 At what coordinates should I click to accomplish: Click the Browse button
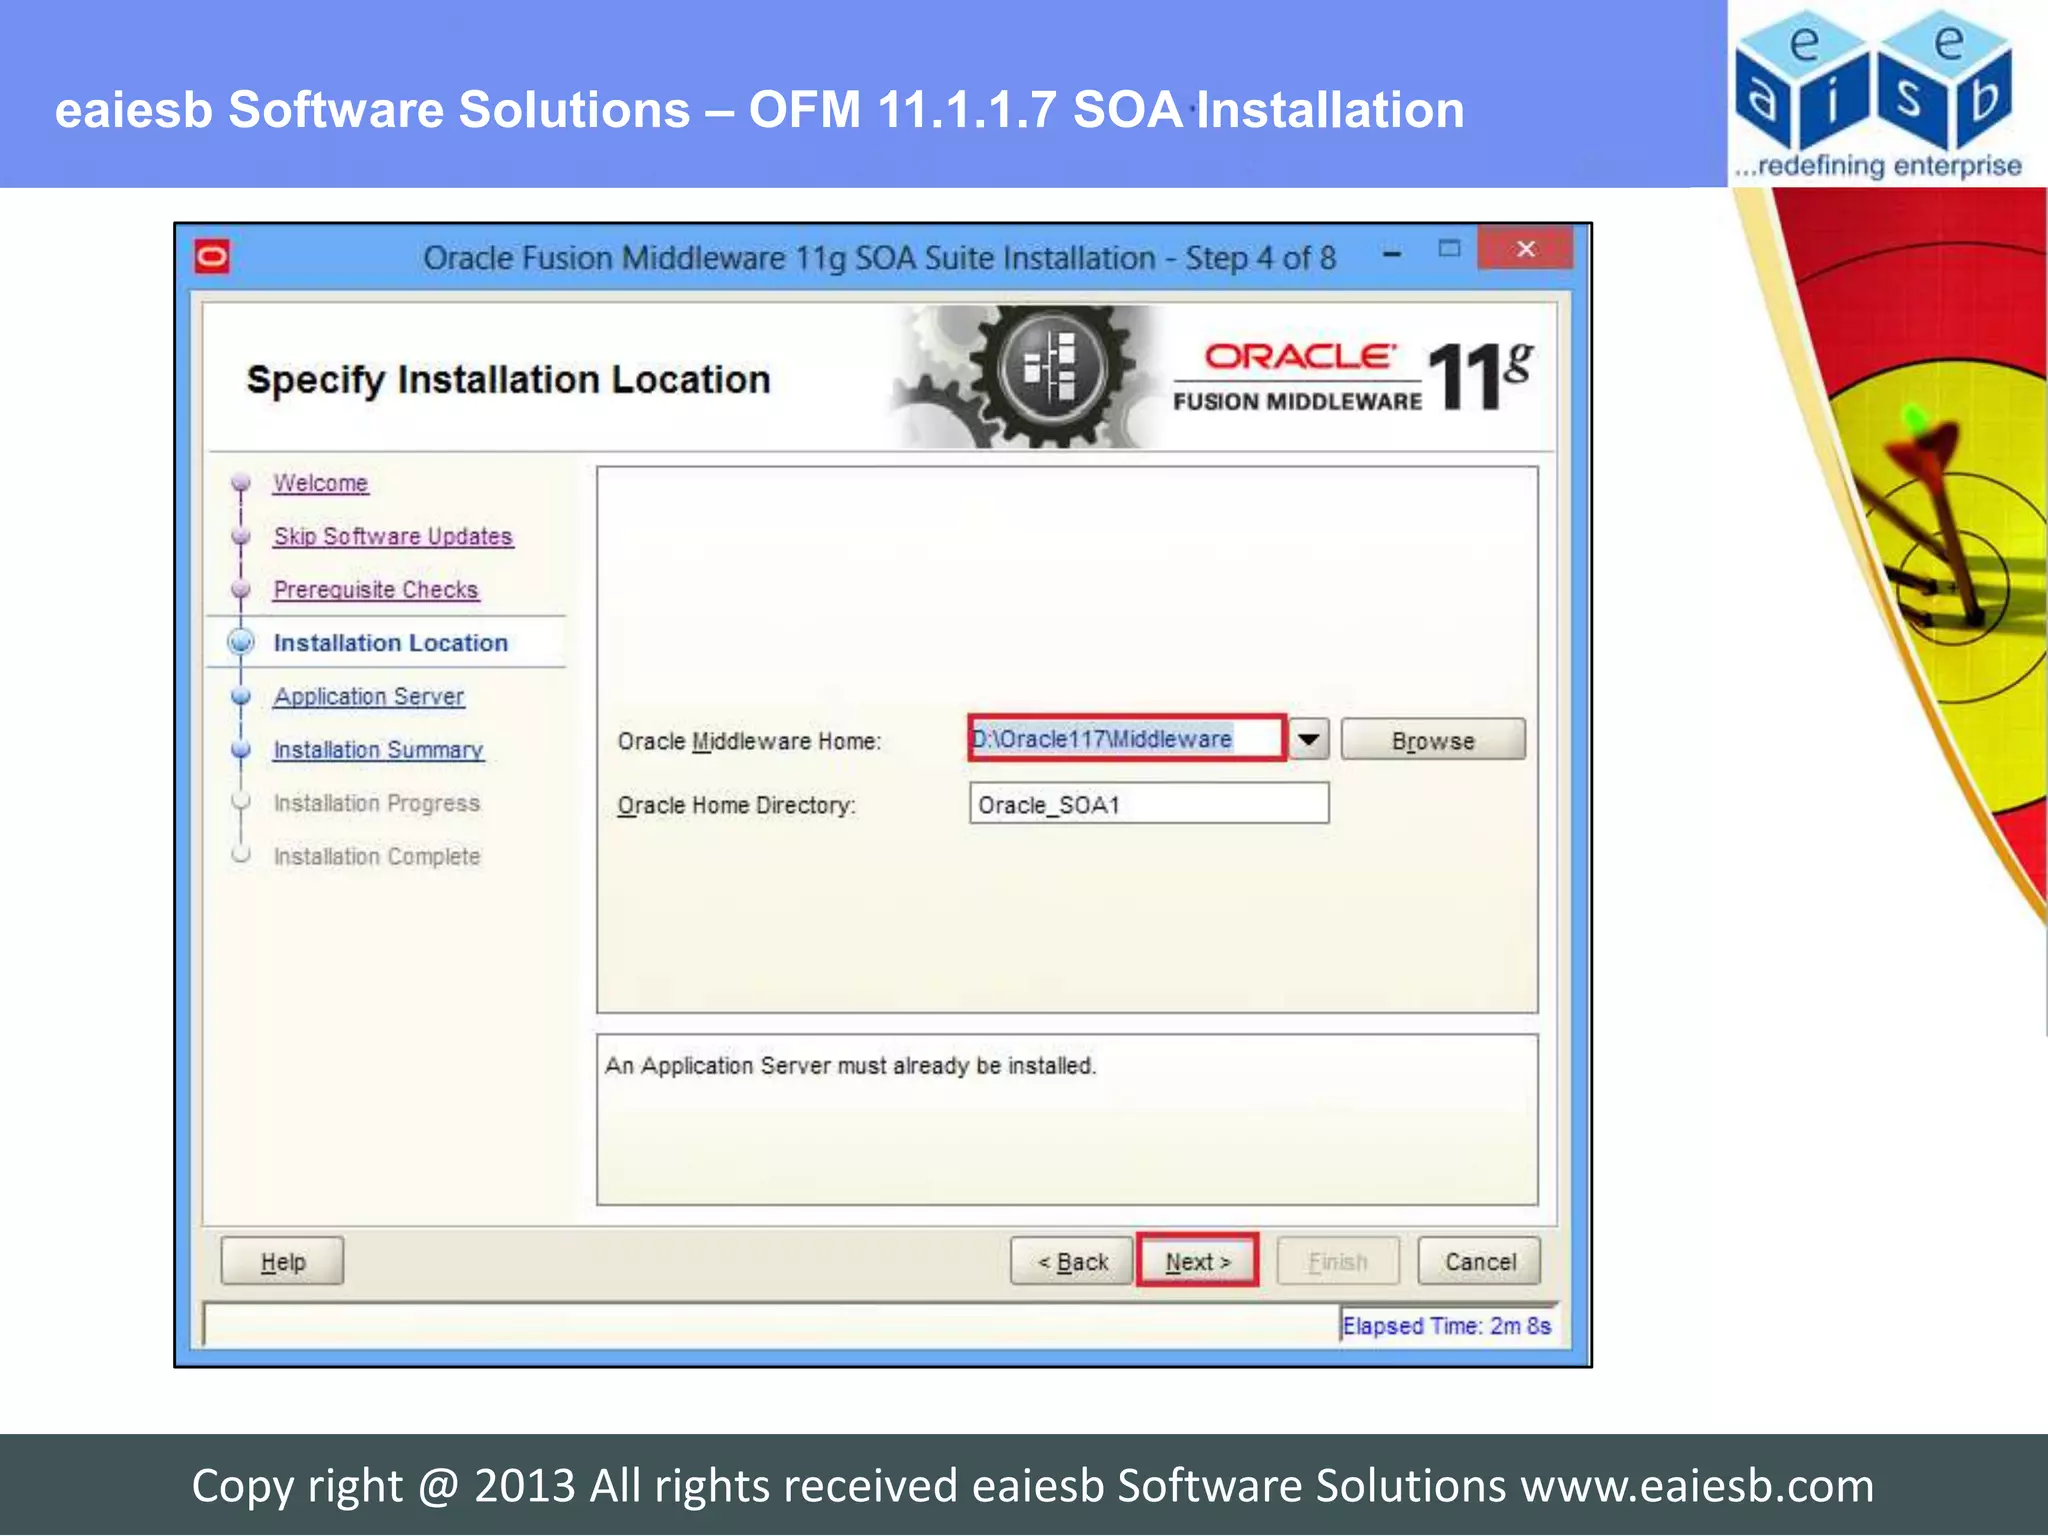[x=1433, y=741]
